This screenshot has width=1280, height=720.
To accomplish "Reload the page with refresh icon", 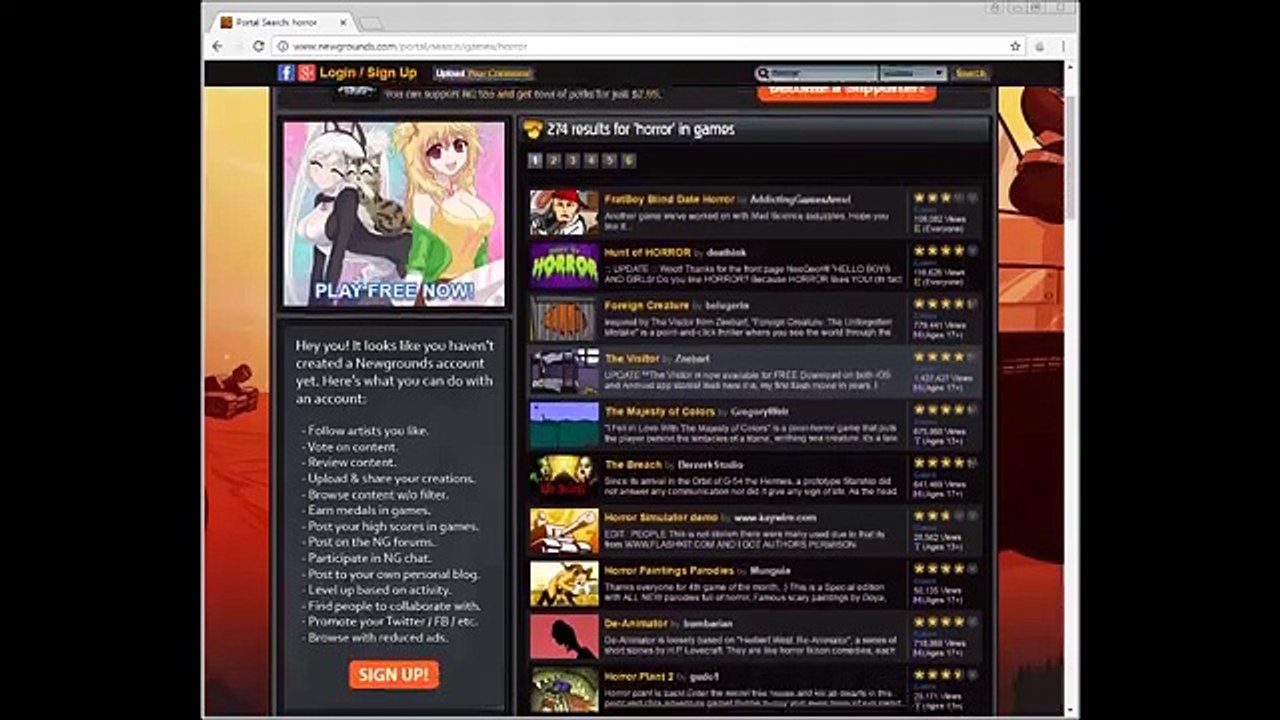I will pos(258,46).
